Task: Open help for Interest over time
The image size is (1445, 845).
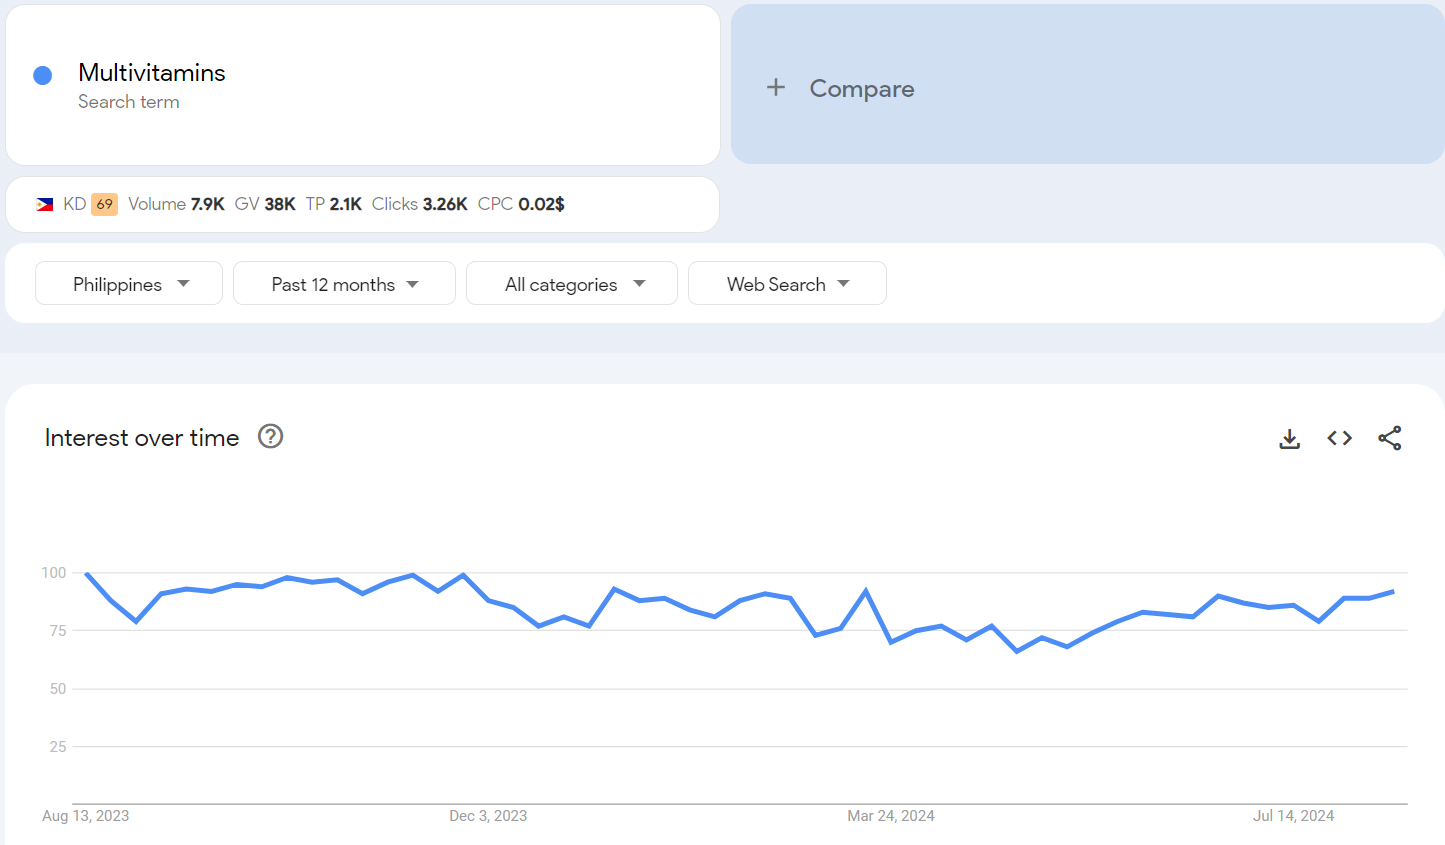Action: (270, 437)
